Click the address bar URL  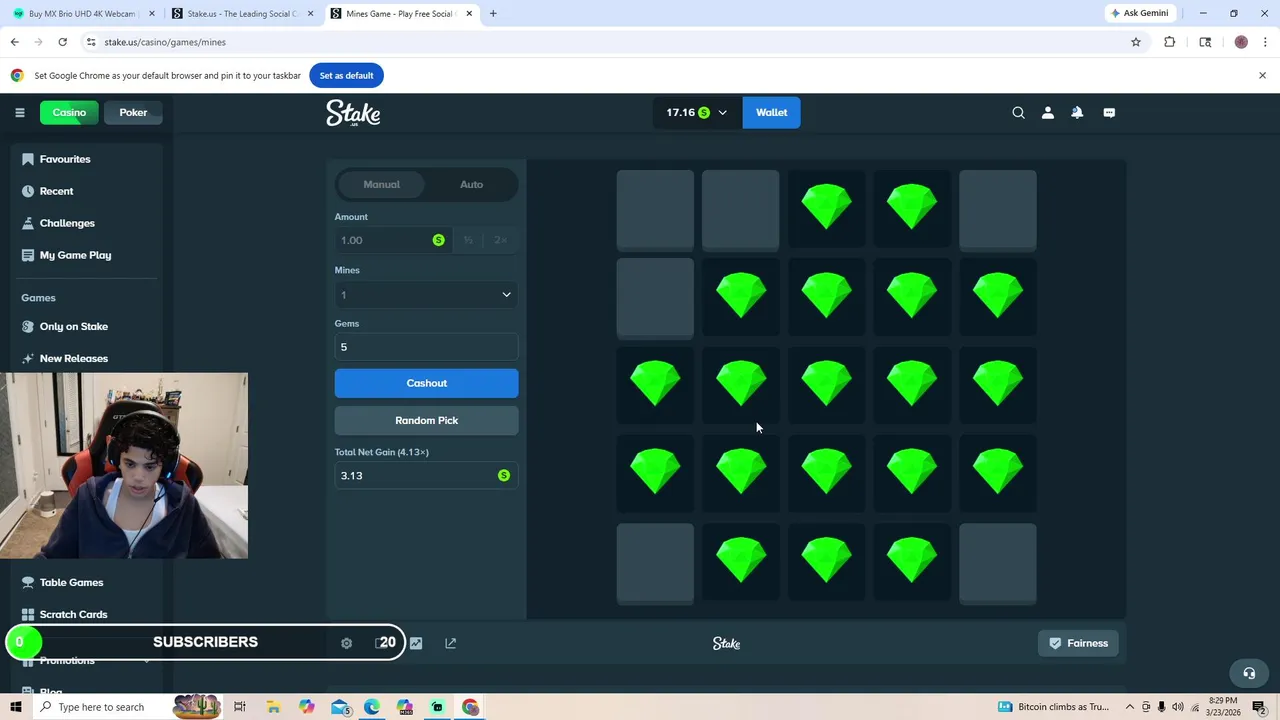[x=165, y=42]
